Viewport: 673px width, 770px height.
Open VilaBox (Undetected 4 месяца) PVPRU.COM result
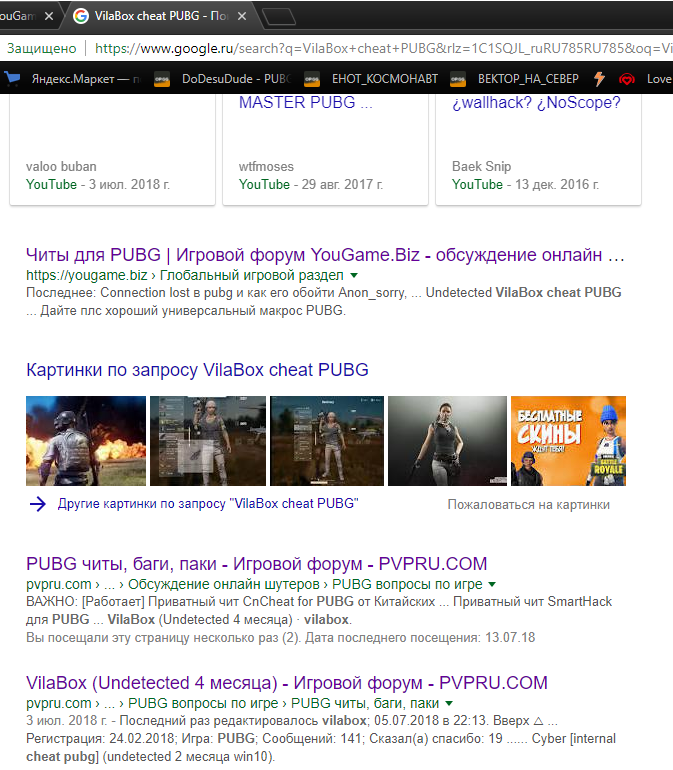tap(287, 683)
